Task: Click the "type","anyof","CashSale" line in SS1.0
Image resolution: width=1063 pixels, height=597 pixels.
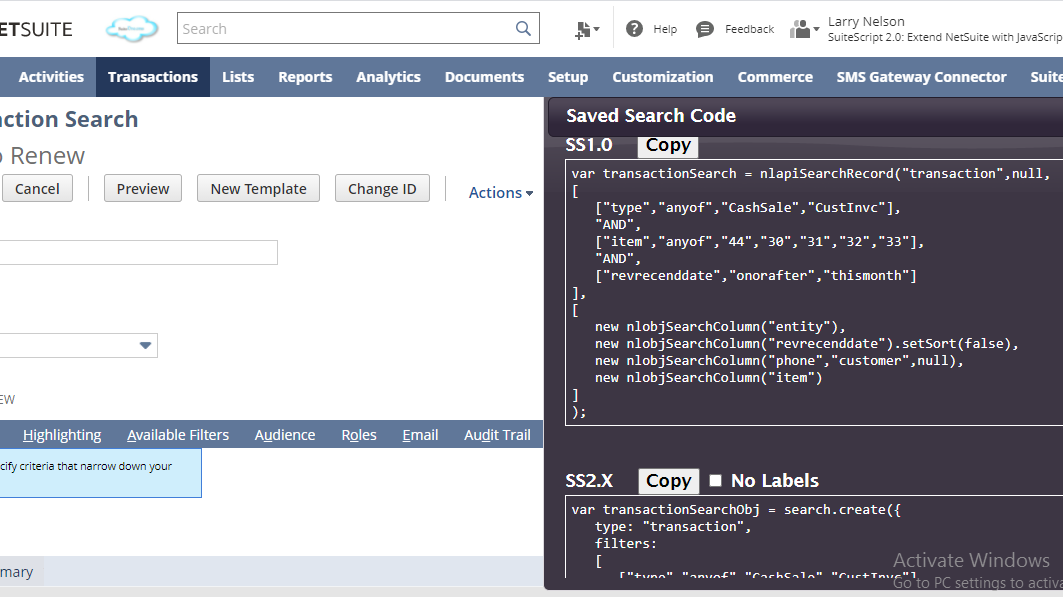Action: (748, 208)
